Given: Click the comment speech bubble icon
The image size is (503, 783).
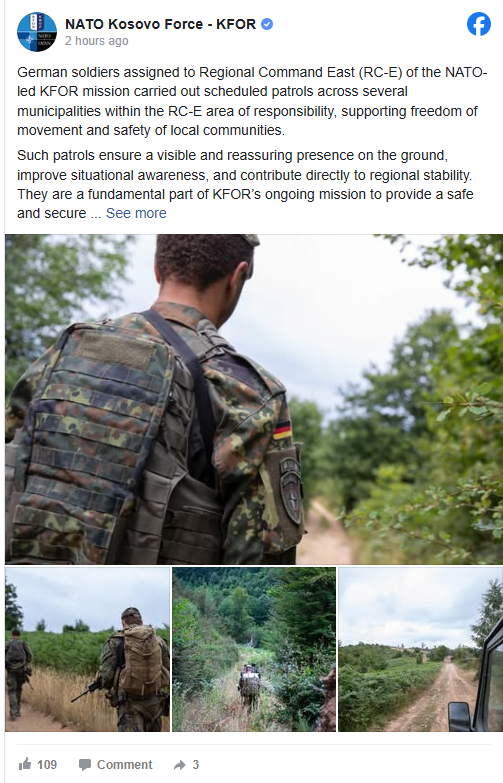Looking at the screenshot, I should [85, 765].
